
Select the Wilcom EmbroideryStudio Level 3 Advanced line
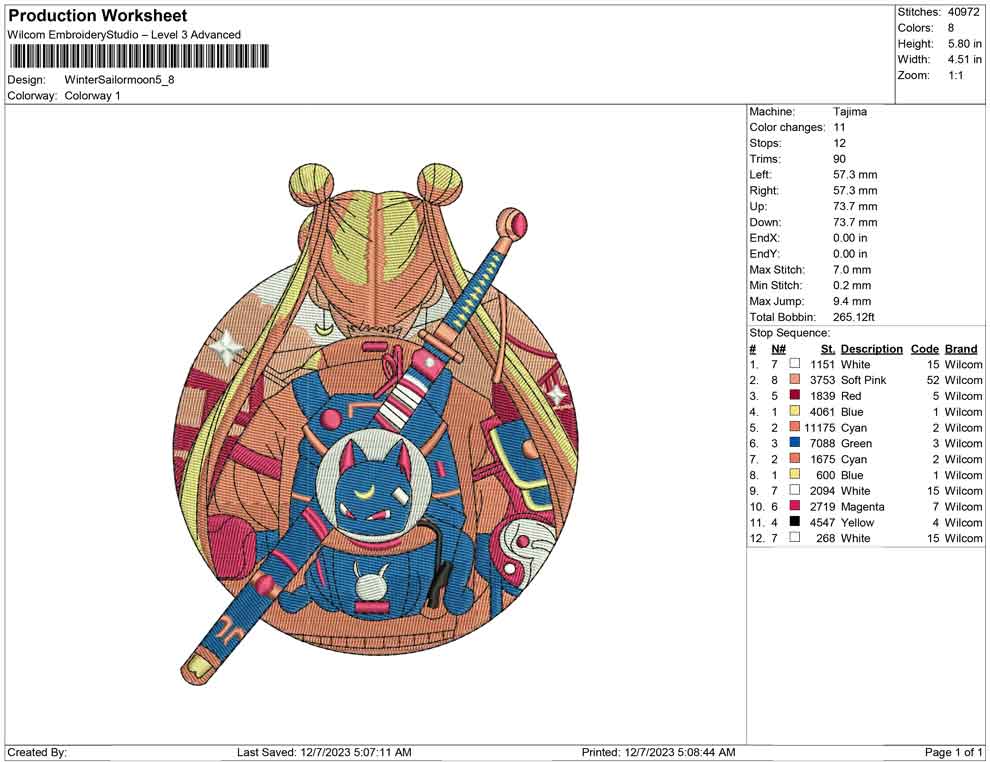pyautogui.click(x=124, y=35)
